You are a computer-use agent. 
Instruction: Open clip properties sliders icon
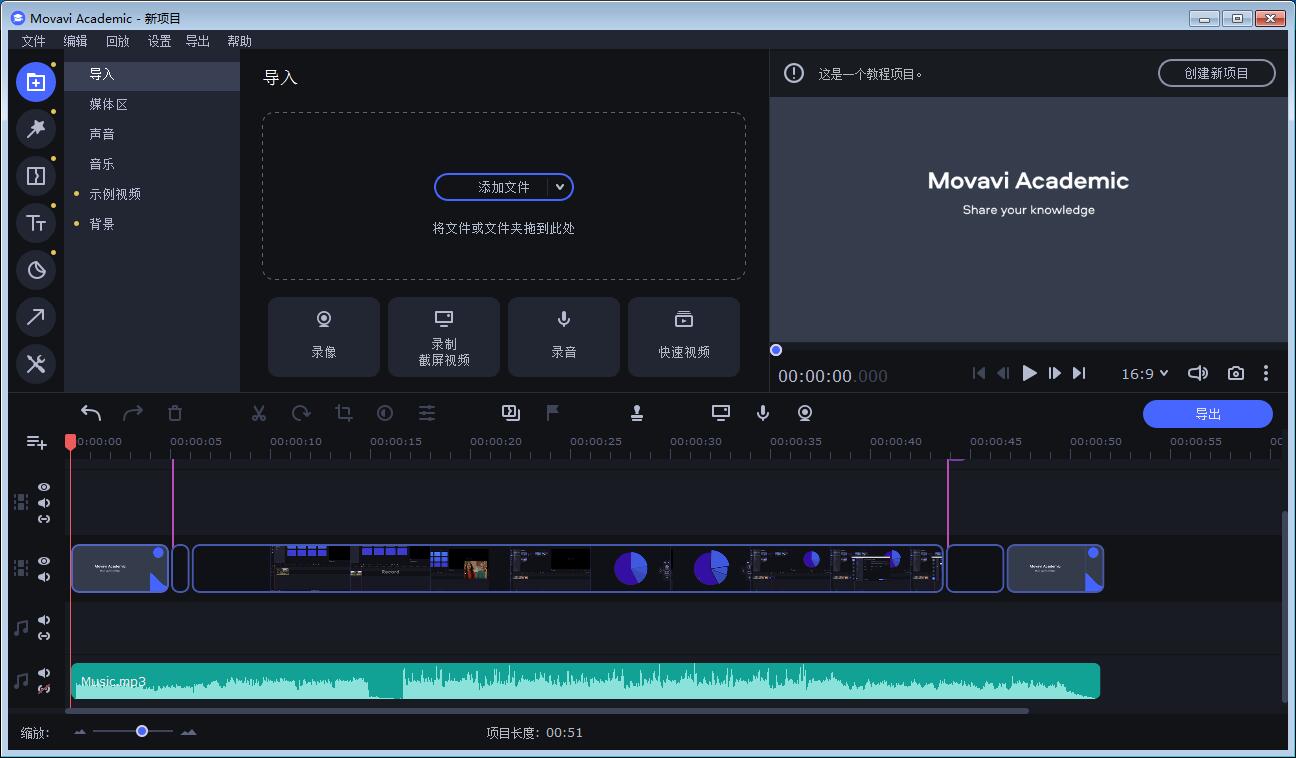427,413
